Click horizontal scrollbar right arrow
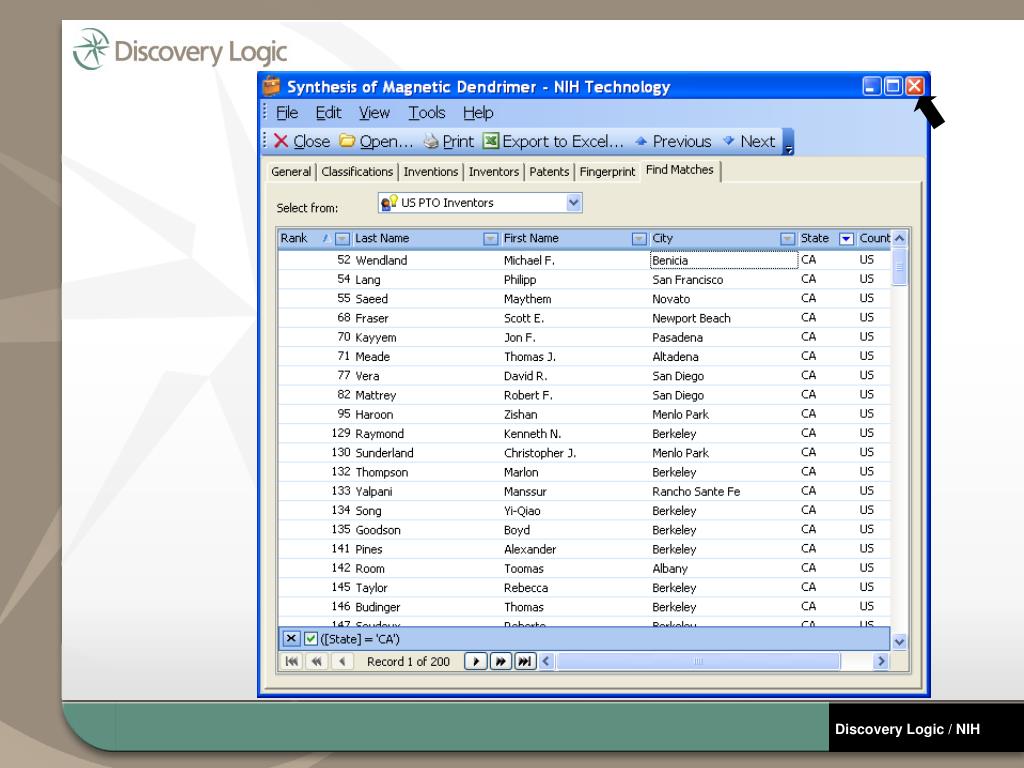 [x=881, y=662]
